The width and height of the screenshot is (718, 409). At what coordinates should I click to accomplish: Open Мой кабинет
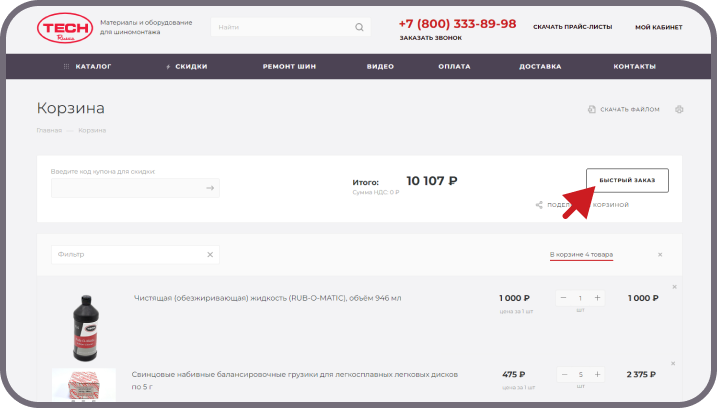657,27
